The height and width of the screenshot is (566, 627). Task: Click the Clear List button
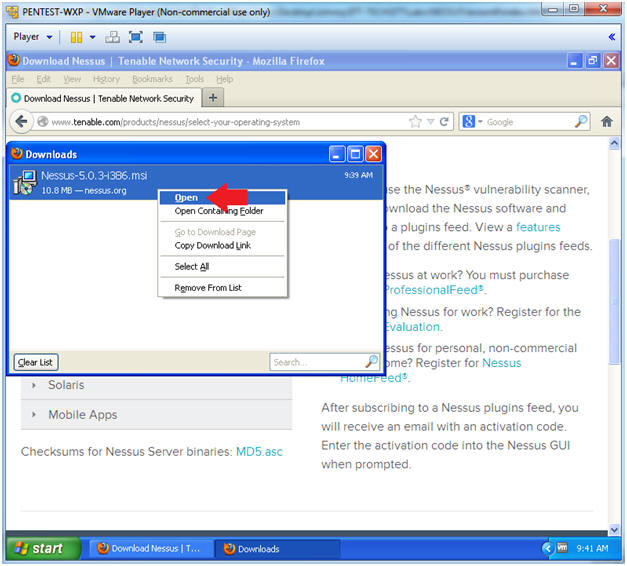(36, 362)
